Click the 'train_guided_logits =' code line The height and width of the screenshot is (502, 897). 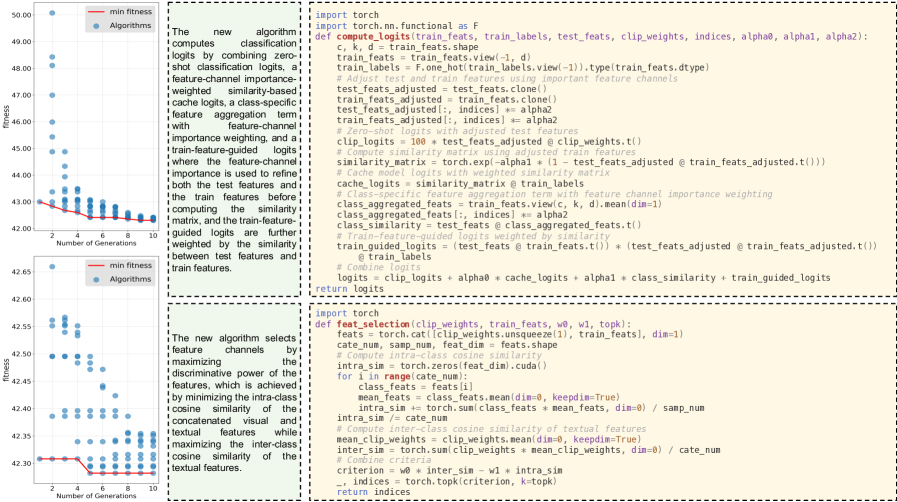pyautogui.click(x=606, y=246)
